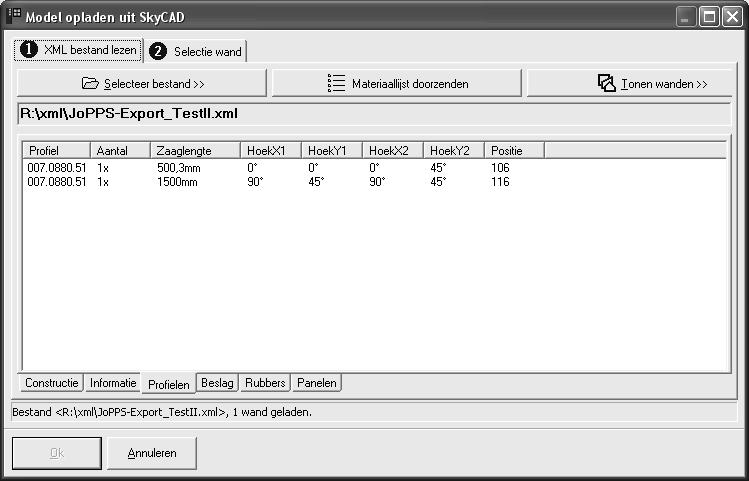Screen dimensions: 749x481
Task: Sort by the Zaaglengte column header
Action: (195, 150)
